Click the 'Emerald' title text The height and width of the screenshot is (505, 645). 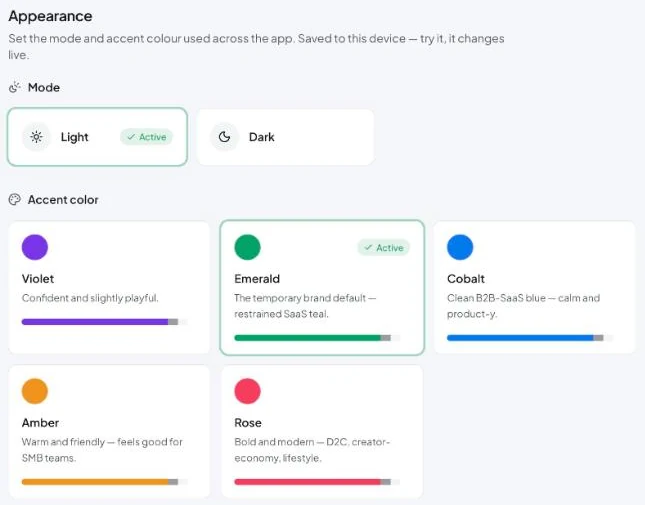[x=257, y=278]
